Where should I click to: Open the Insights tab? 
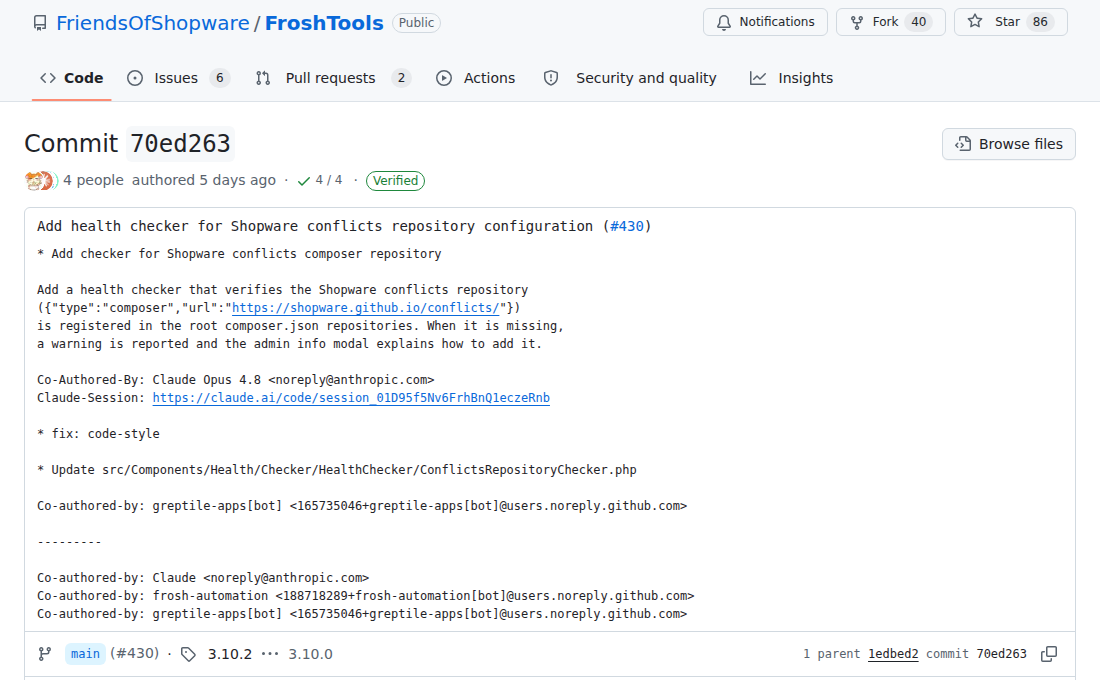[791, 78]
